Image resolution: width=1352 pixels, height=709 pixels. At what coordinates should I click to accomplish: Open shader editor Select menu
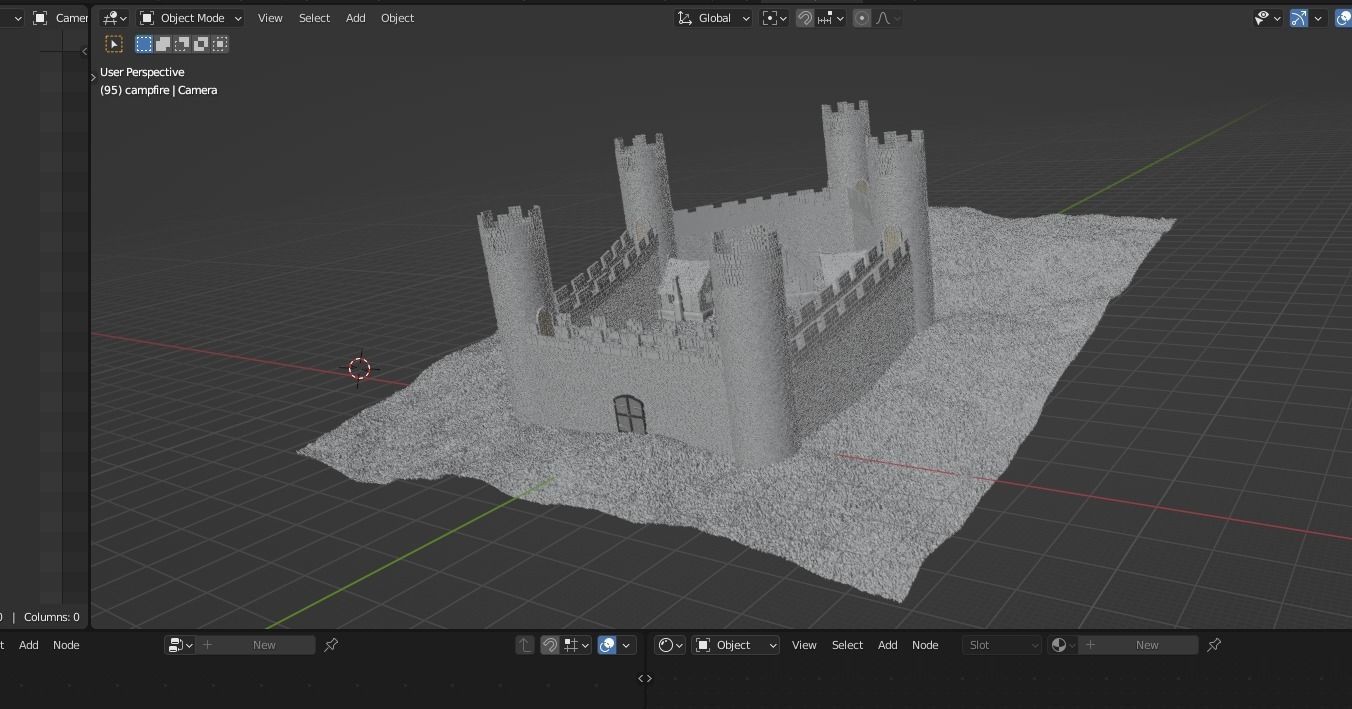(x=847, y=645)
